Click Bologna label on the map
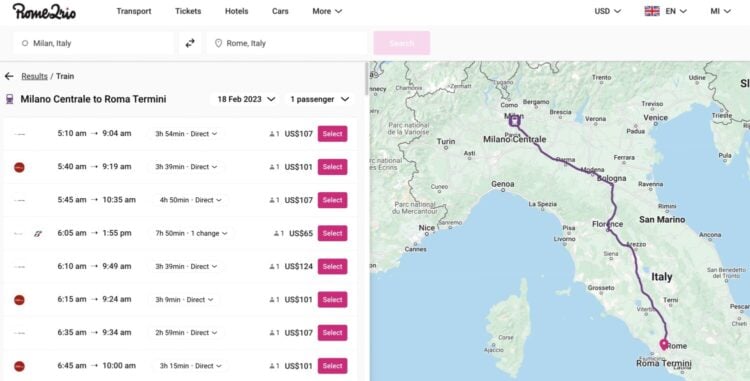This screenshot has height=381, width=750. [x=612, y=178]
